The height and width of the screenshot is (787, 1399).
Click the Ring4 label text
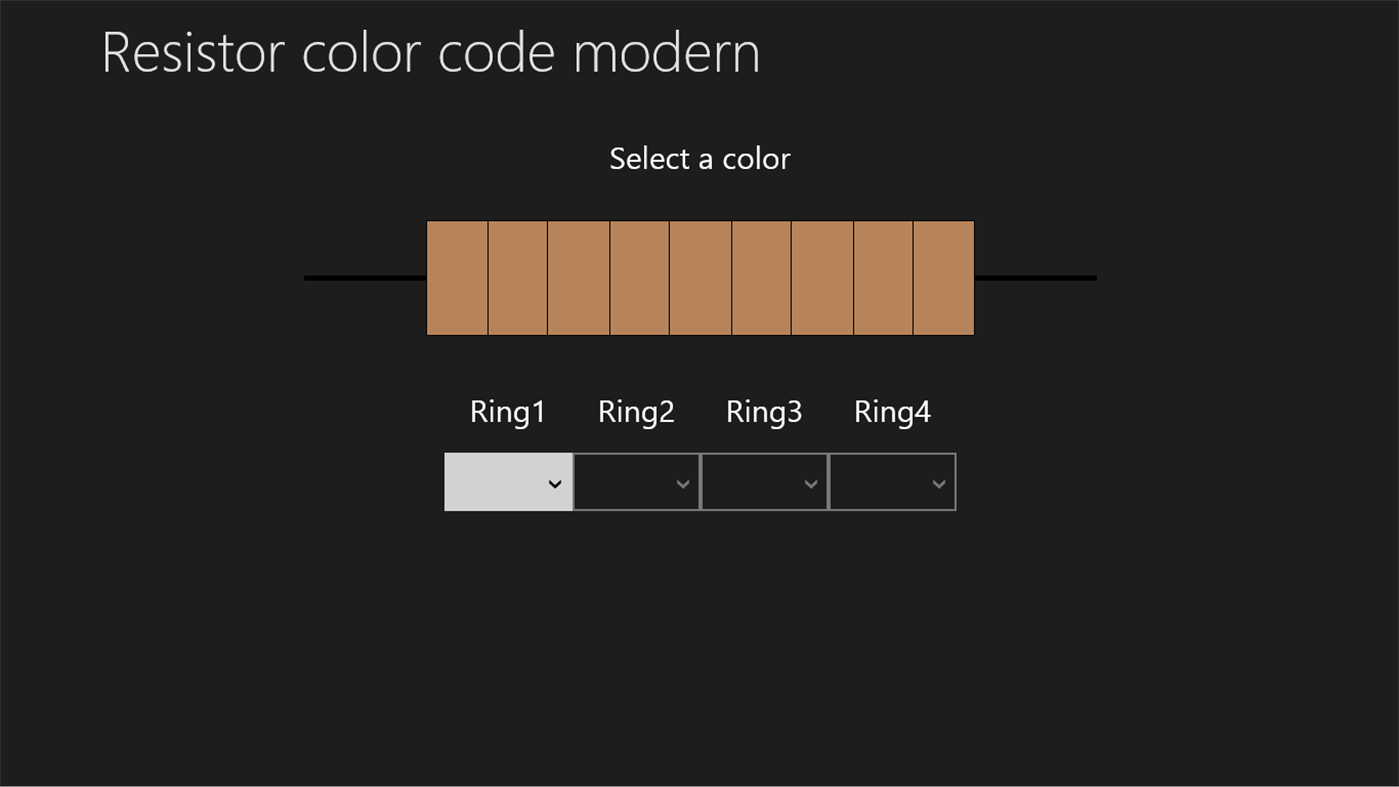pos(892,411)
